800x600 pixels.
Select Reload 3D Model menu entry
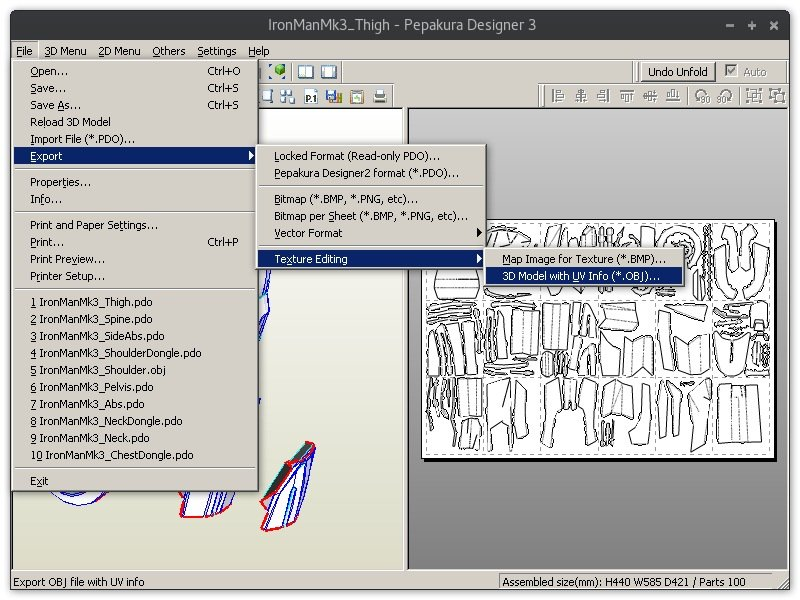(135, 122)
